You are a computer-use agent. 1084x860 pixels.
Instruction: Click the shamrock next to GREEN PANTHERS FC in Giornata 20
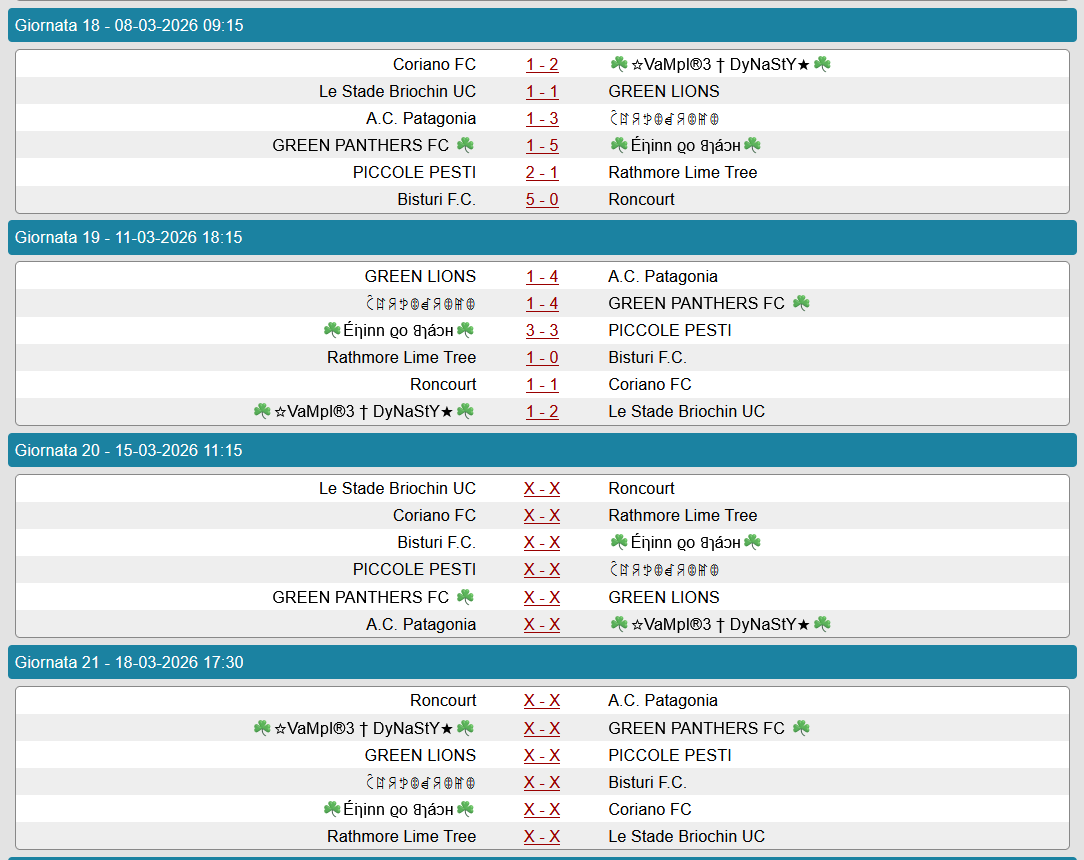click(465, 597)
